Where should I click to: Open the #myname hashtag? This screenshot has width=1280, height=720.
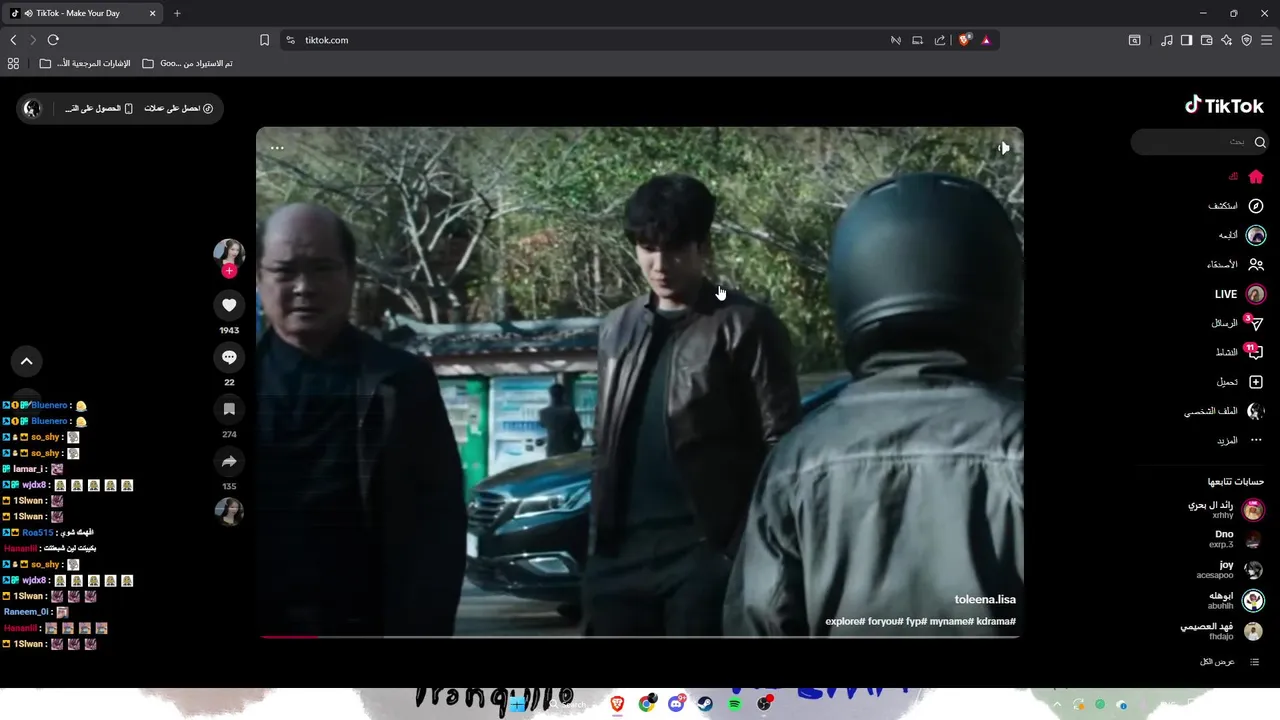click(951, 621)
